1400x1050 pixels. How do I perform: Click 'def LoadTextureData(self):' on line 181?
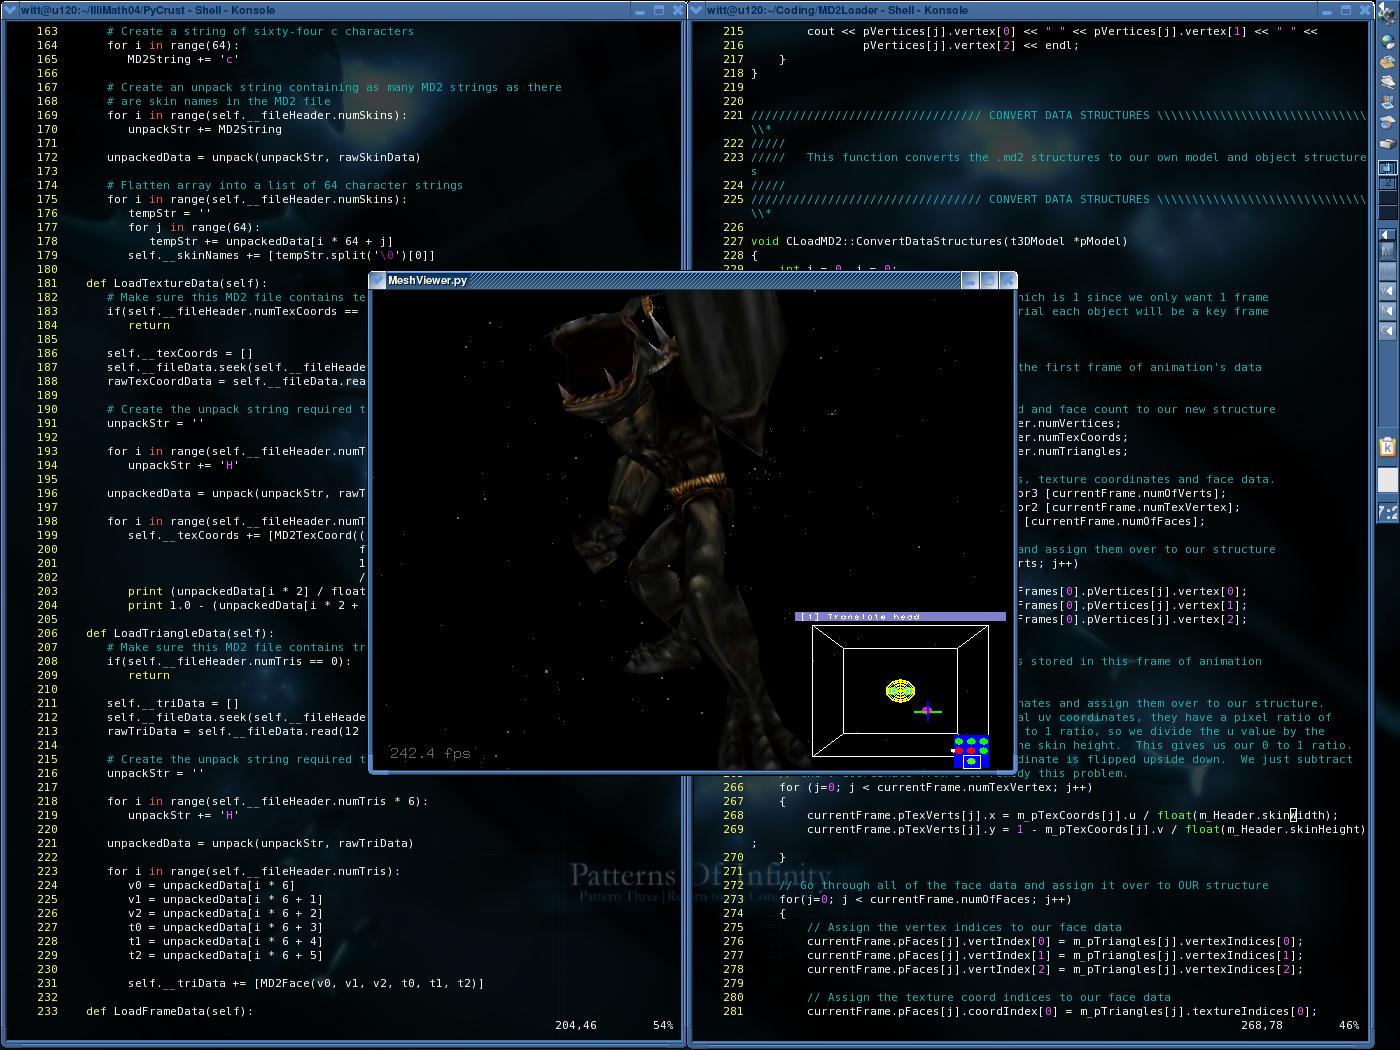coord(176,283)
